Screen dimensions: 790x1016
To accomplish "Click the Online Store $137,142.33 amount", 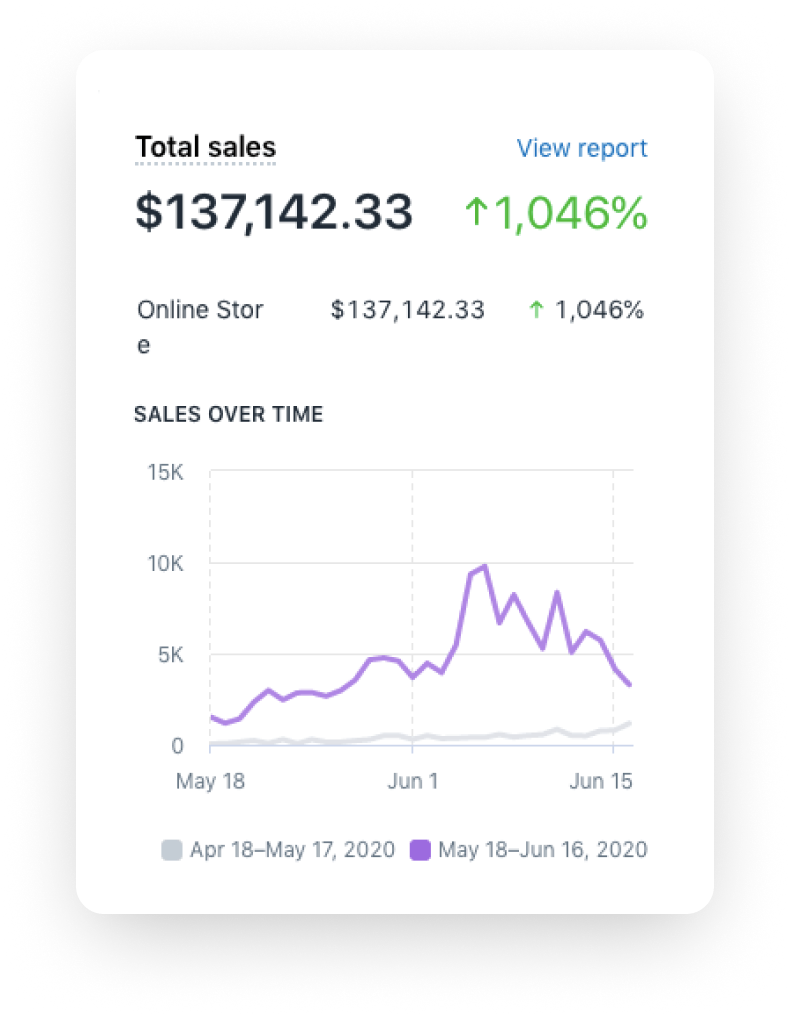I will pos(408,310).
